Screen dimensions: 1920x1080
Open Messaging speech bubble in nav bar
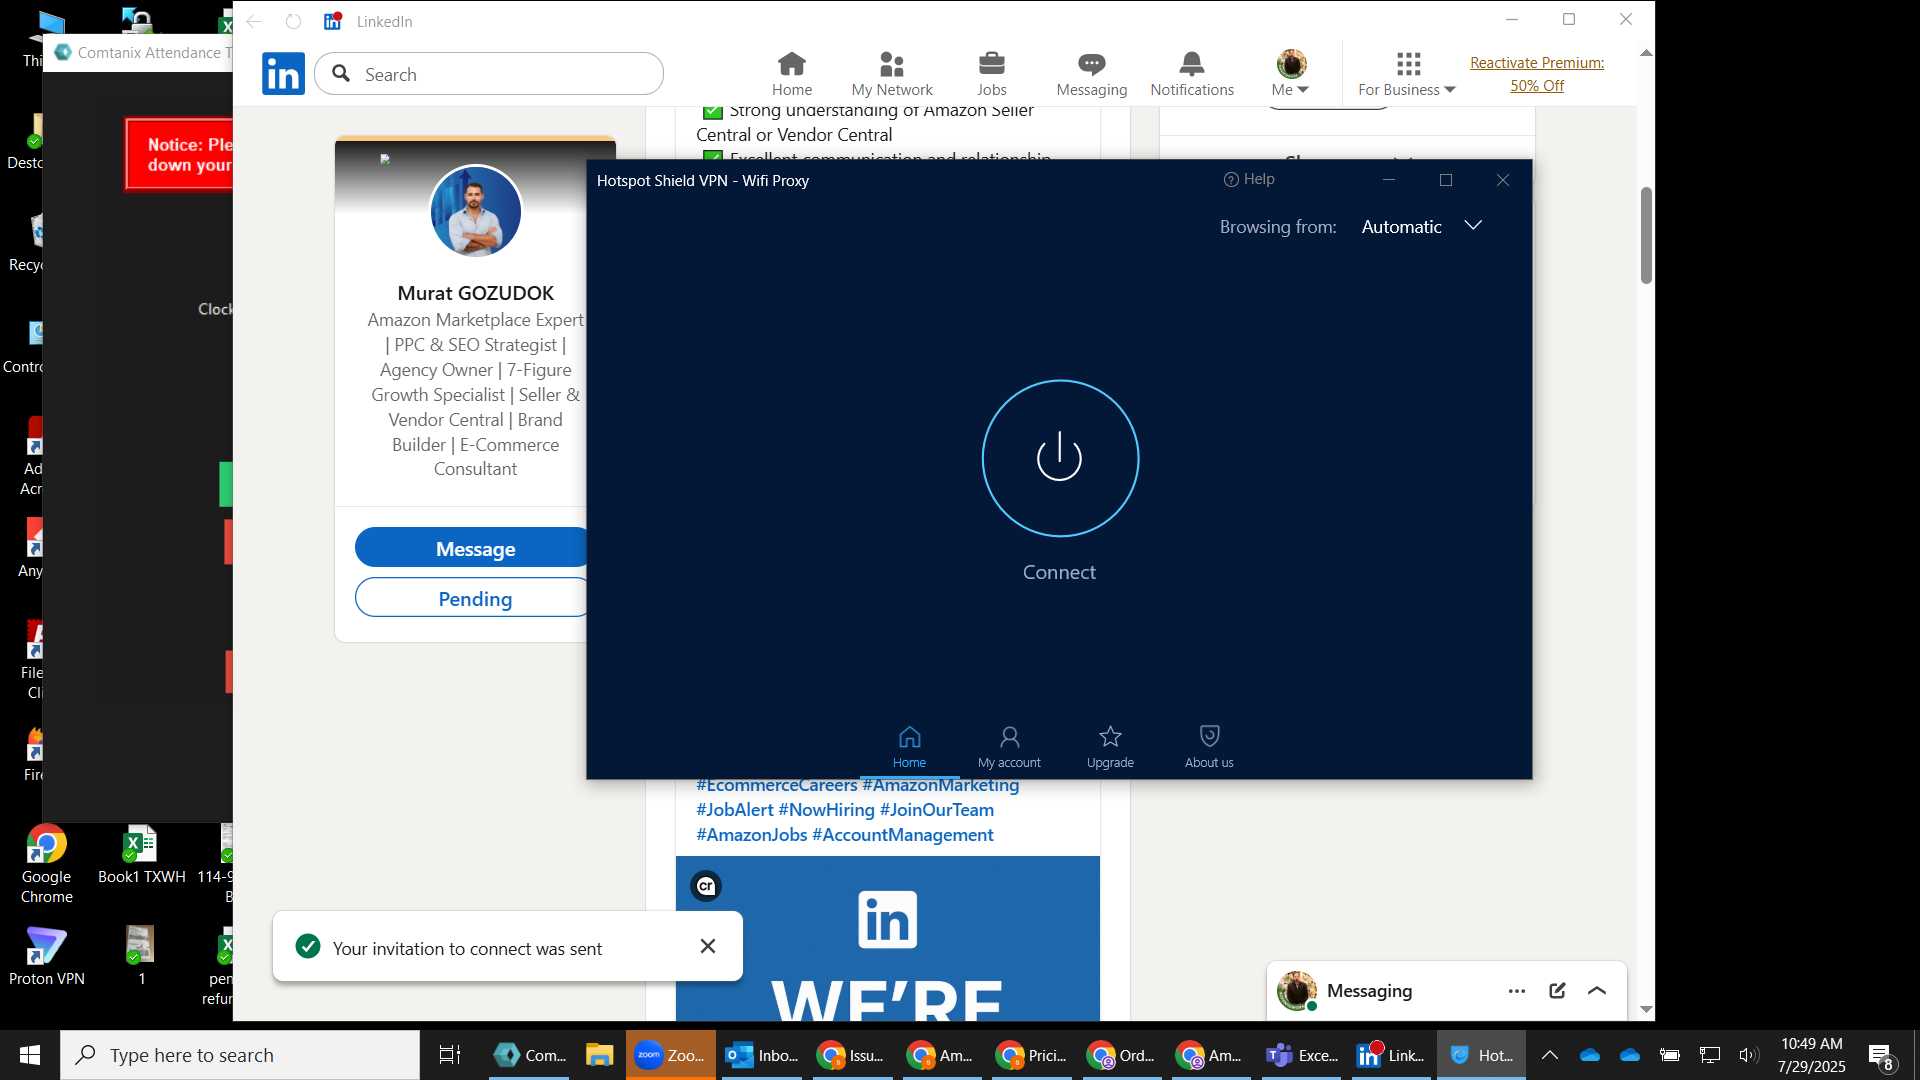1091,74
